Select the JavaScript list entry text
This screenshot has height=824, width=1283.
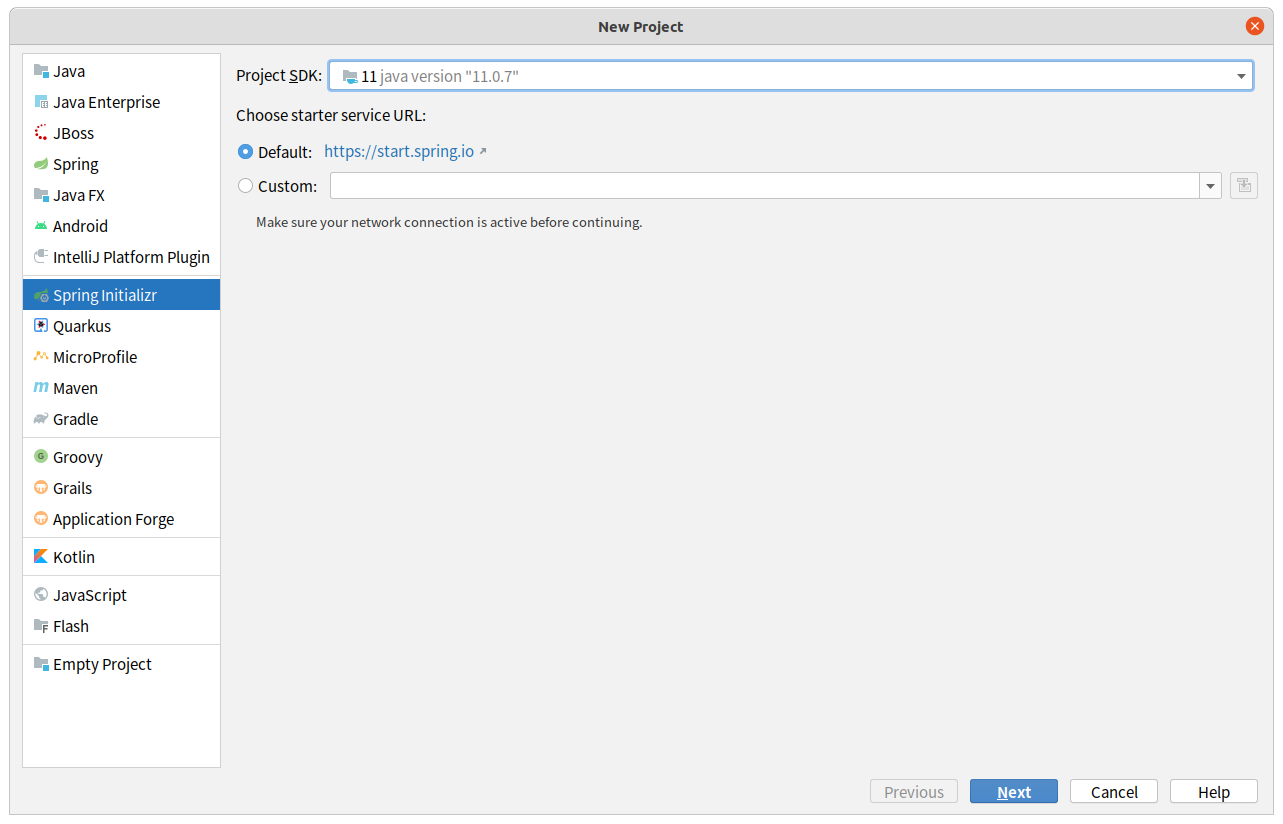coord(90,595)
